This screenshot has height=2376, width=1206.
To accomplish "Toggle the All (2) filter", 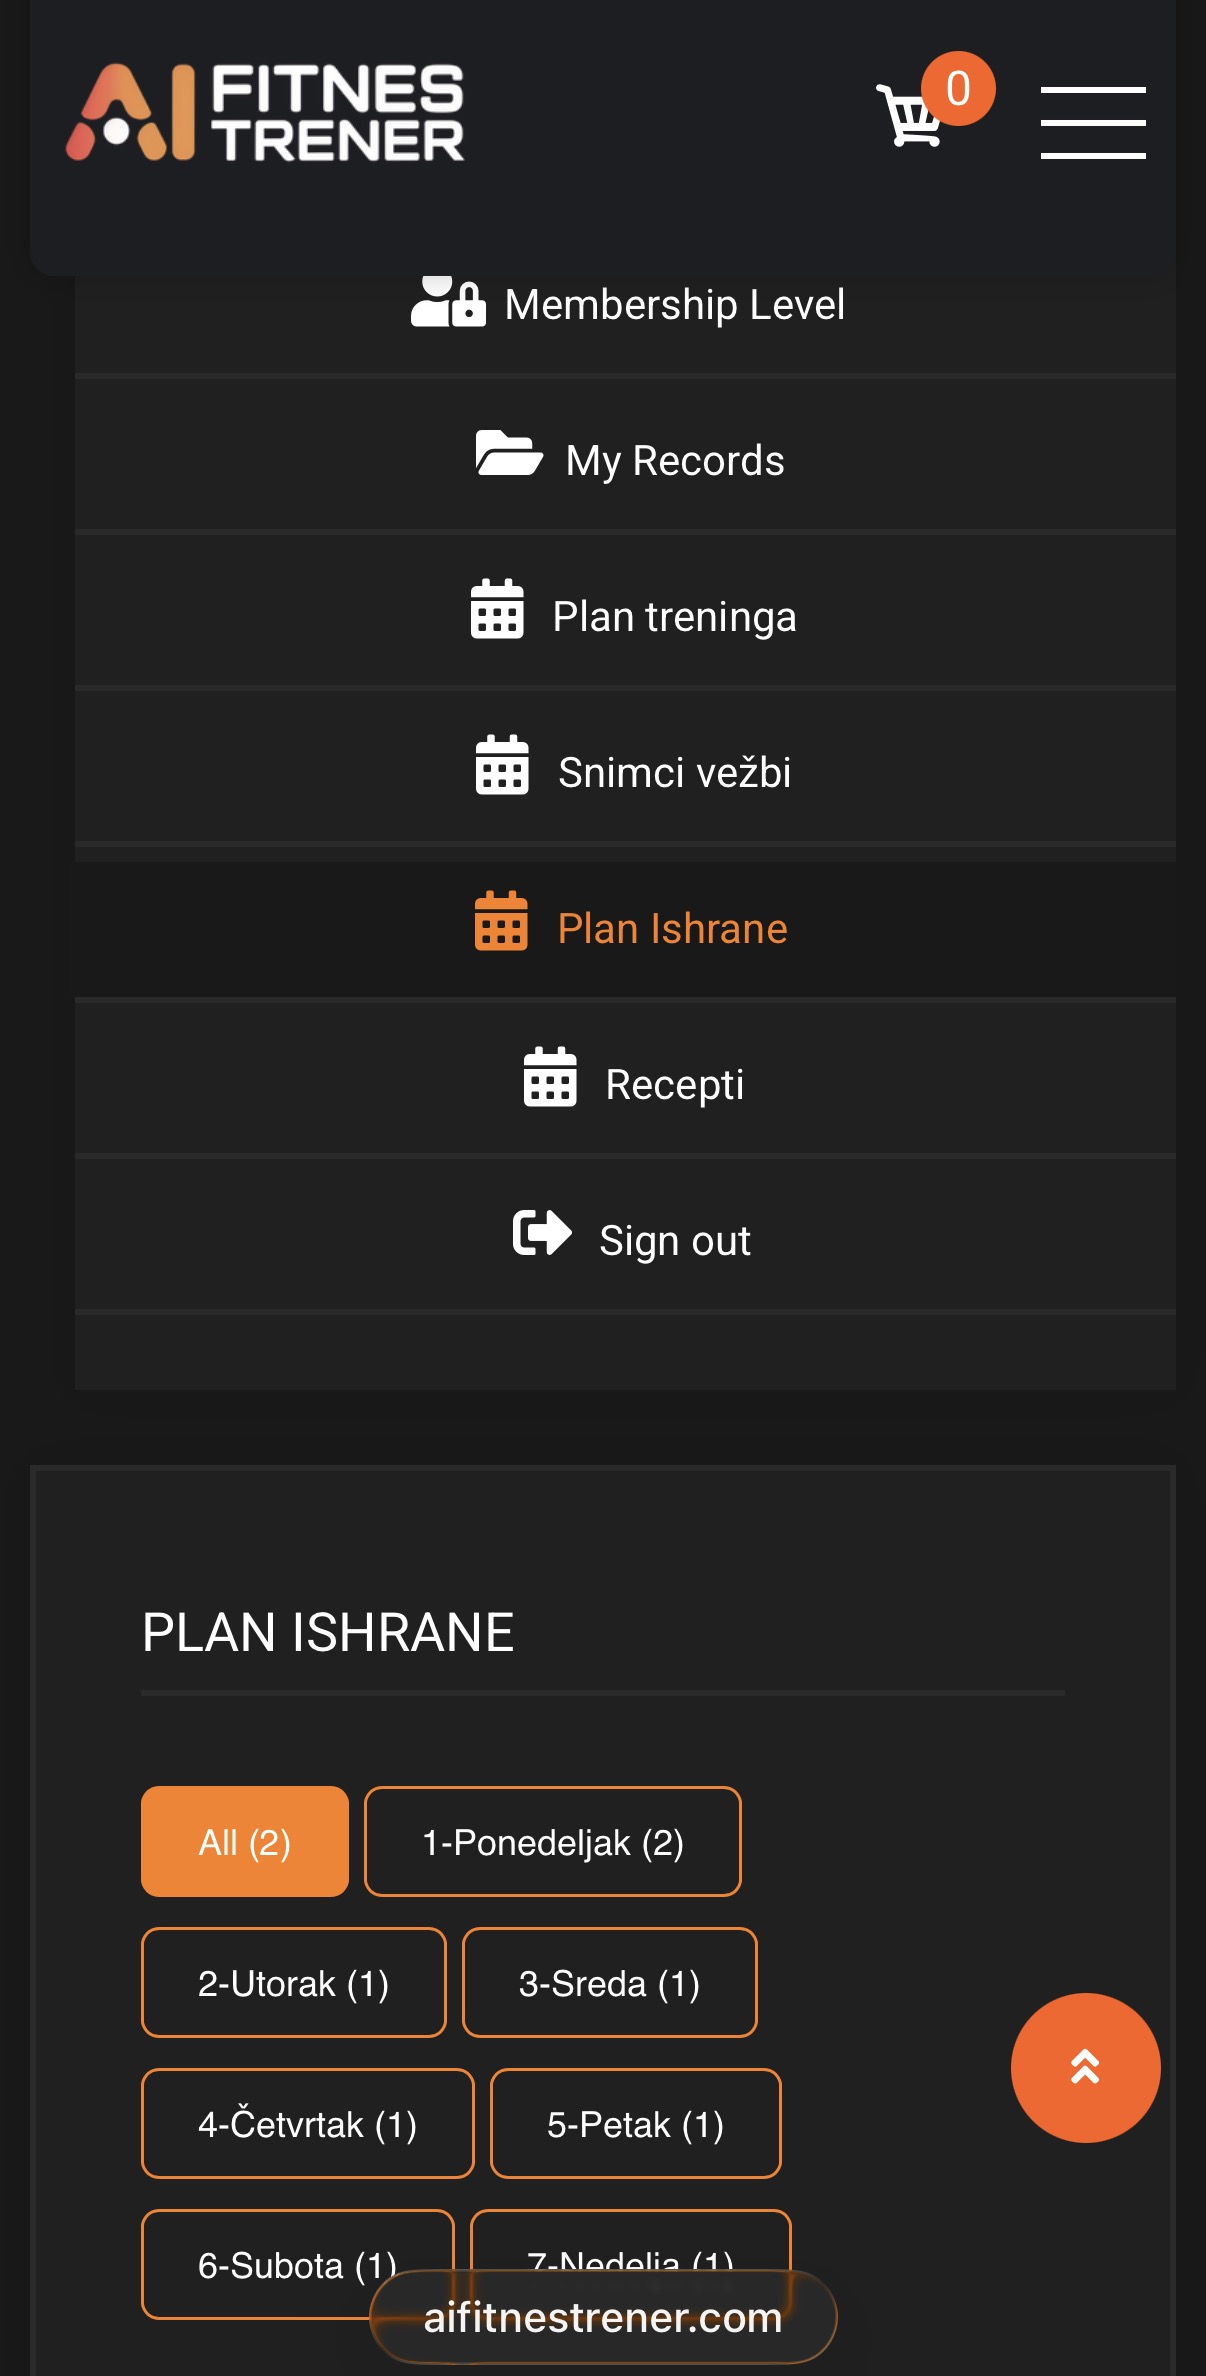I will tap(244, 1841).
